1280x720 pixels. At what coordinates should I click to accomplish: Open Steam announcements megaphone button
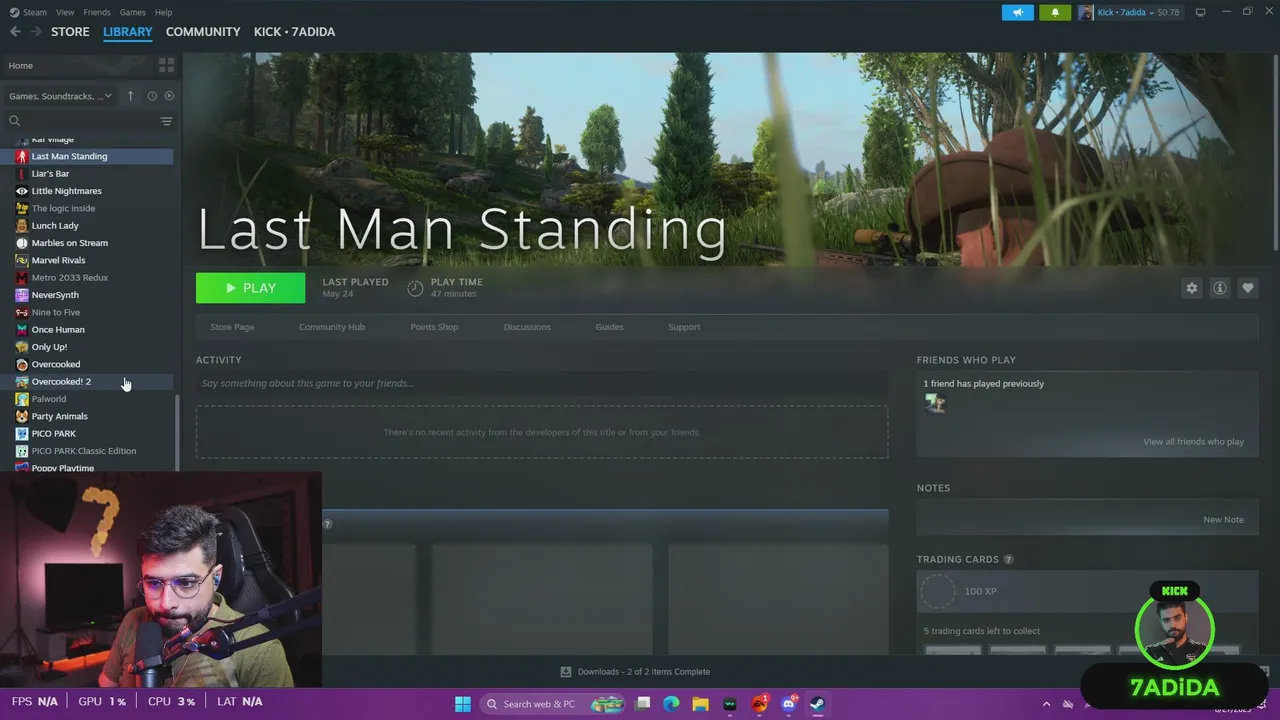click(x=1018, y=12)
